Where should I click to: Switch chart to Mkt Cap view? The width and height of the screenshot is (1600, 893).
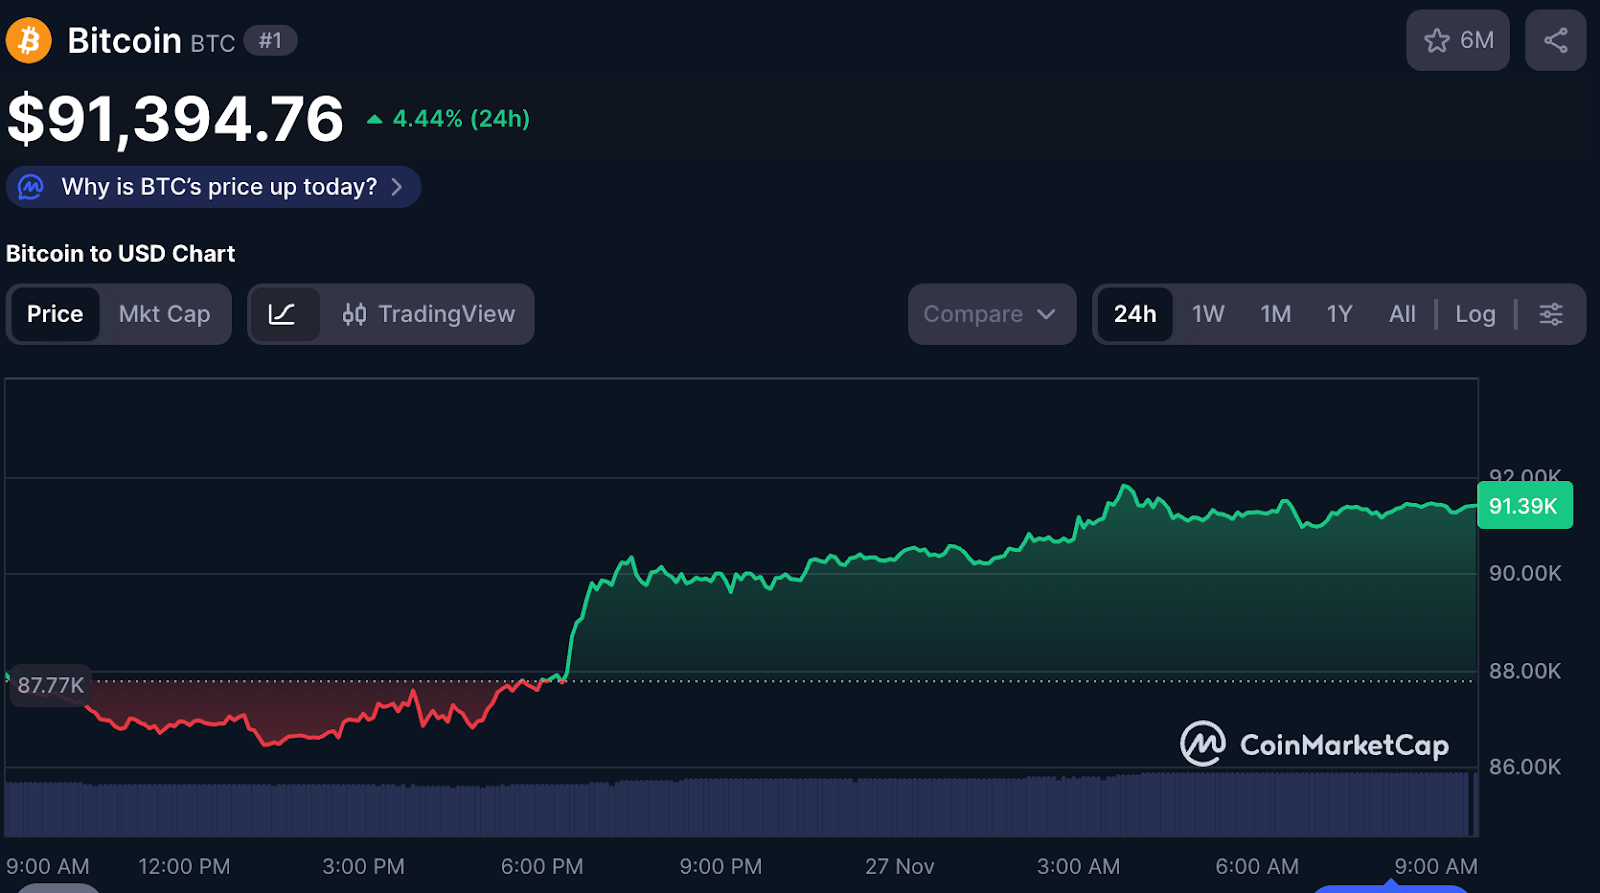coord(164,314)
